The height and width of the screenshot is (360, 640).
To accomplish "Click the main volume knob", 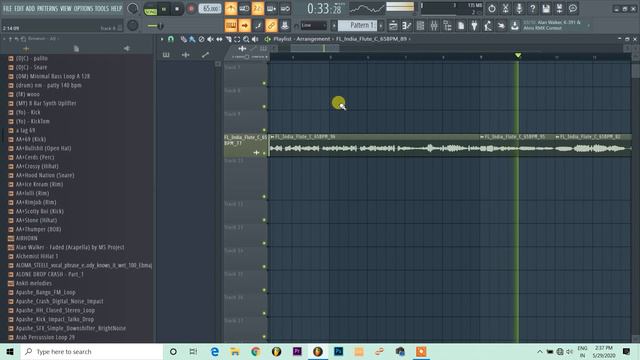I will [x=133, y=8].
